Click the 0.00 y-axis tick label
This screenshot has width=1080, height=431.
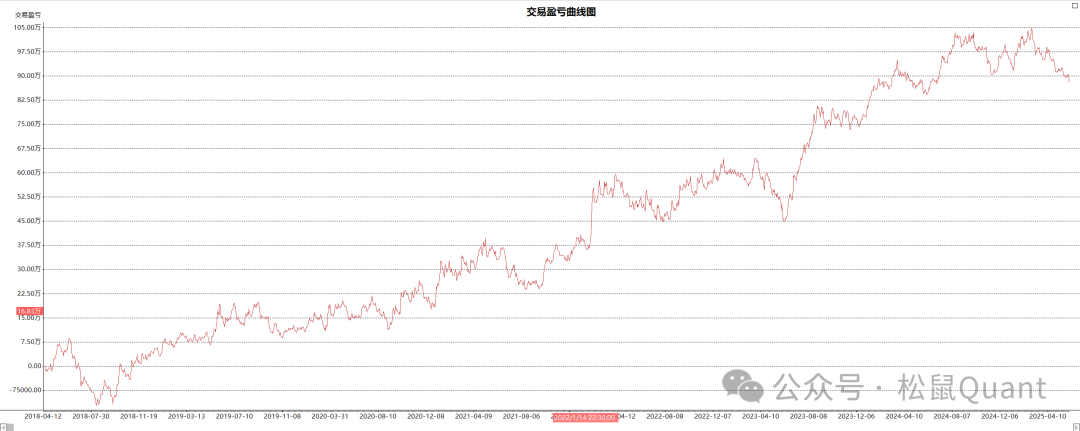click(x=32, y=366)
